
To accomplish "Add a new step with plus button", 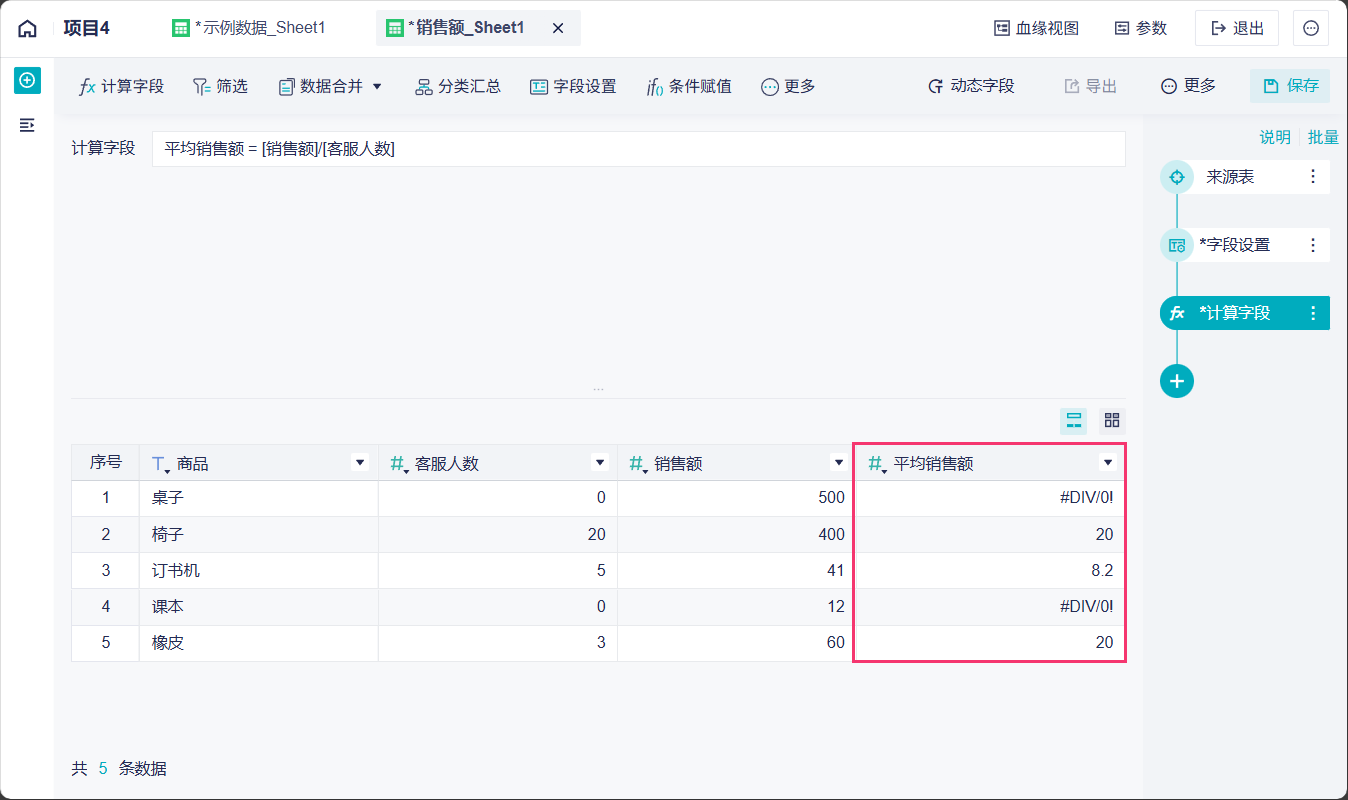I will point(1177,381).
